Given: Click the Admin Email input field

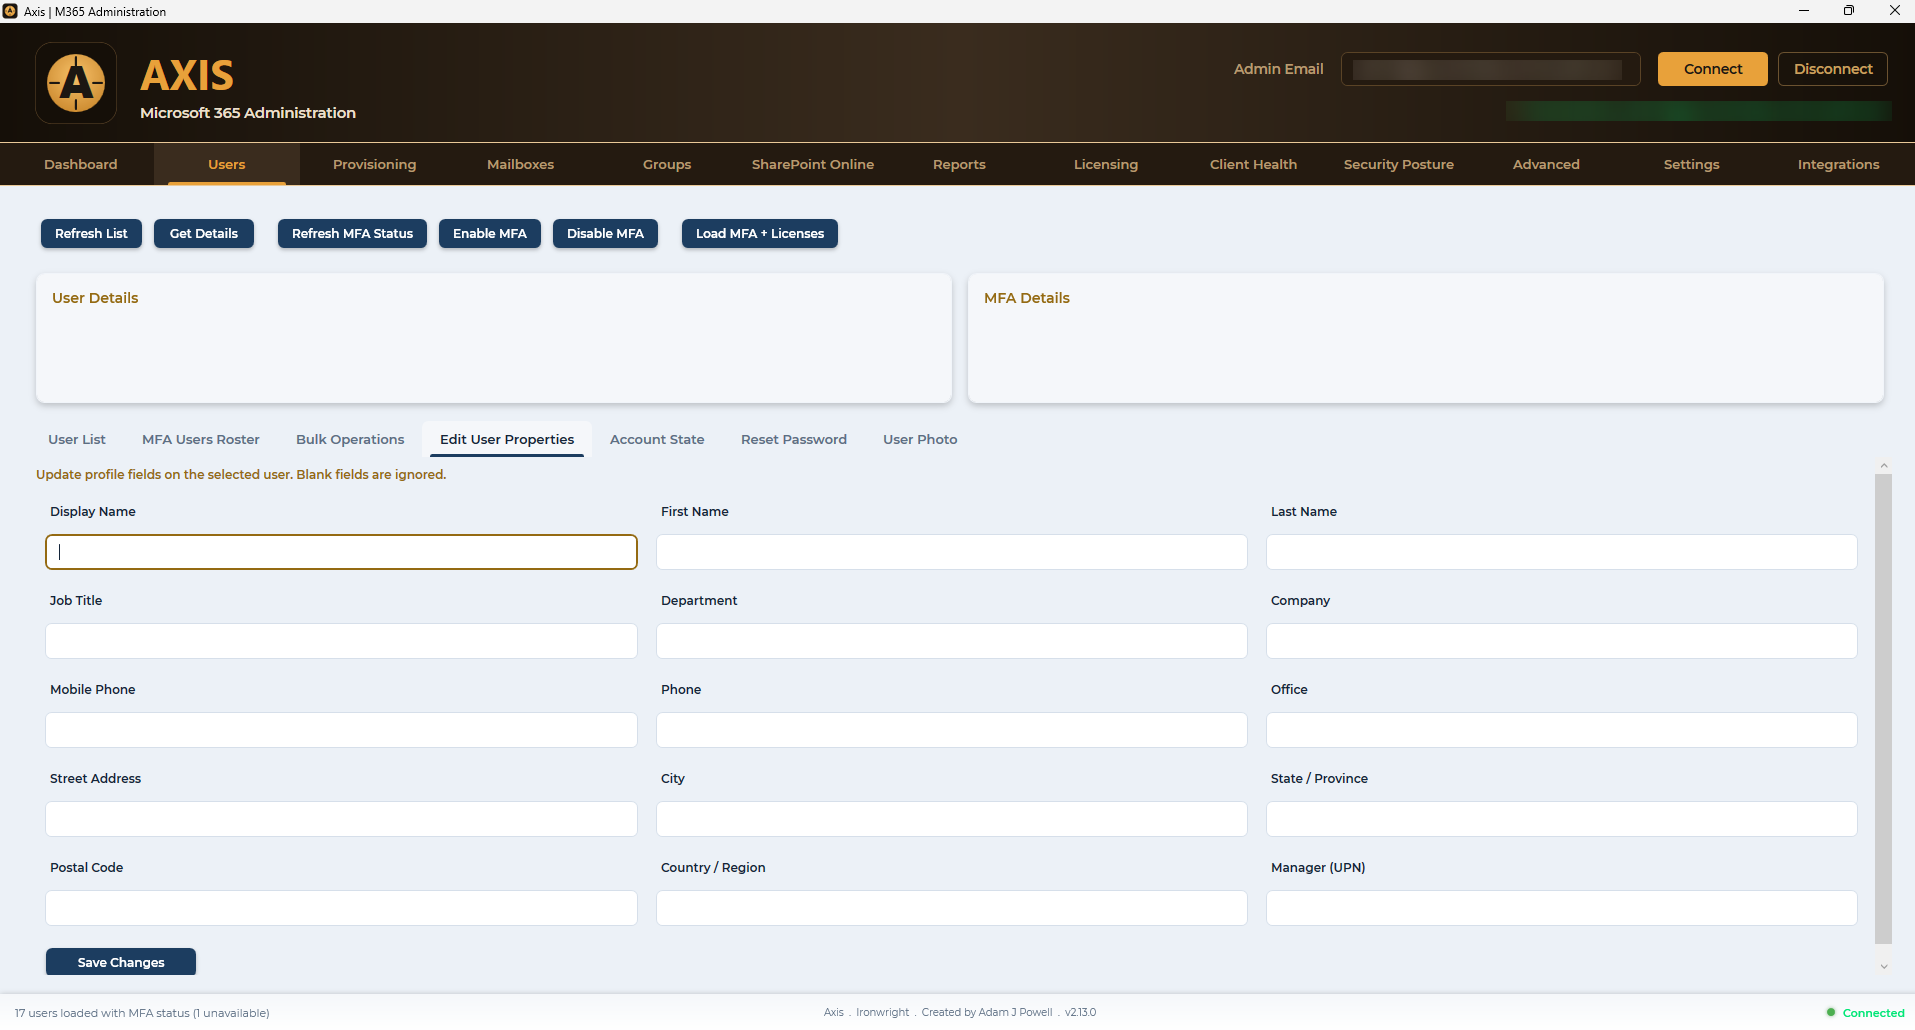Looking at the screenshot, I should coord(1490,69).
